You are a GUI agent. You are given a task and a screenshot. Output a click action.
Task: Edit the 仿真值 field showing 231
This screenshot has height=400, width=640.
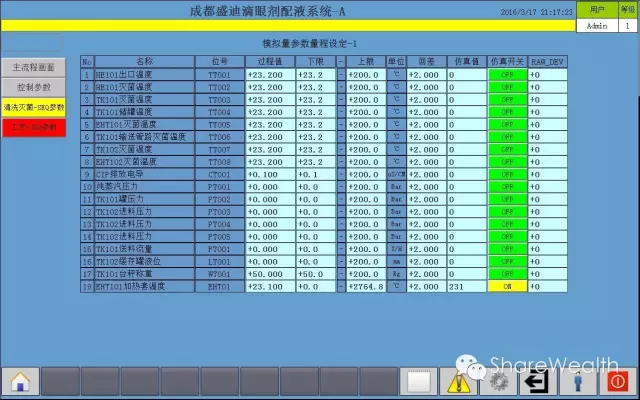(465, 287)
